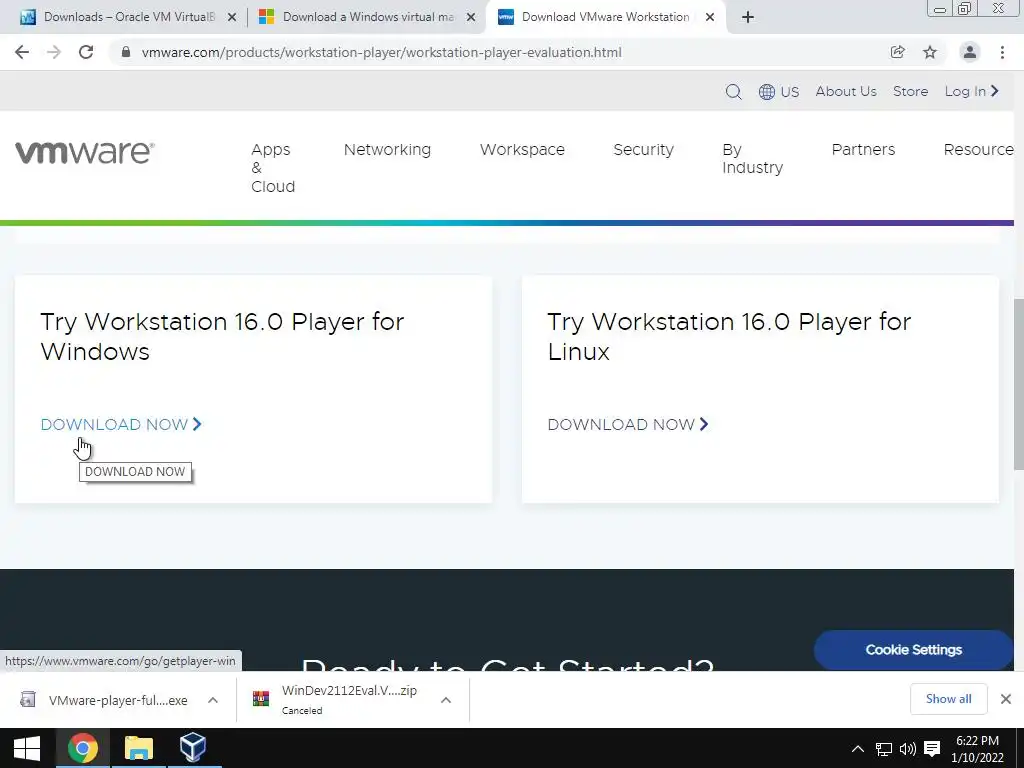The width and height of the screenshot is (1024, 768).
Task: Open the Security menu
Action: tap(643, 150)
